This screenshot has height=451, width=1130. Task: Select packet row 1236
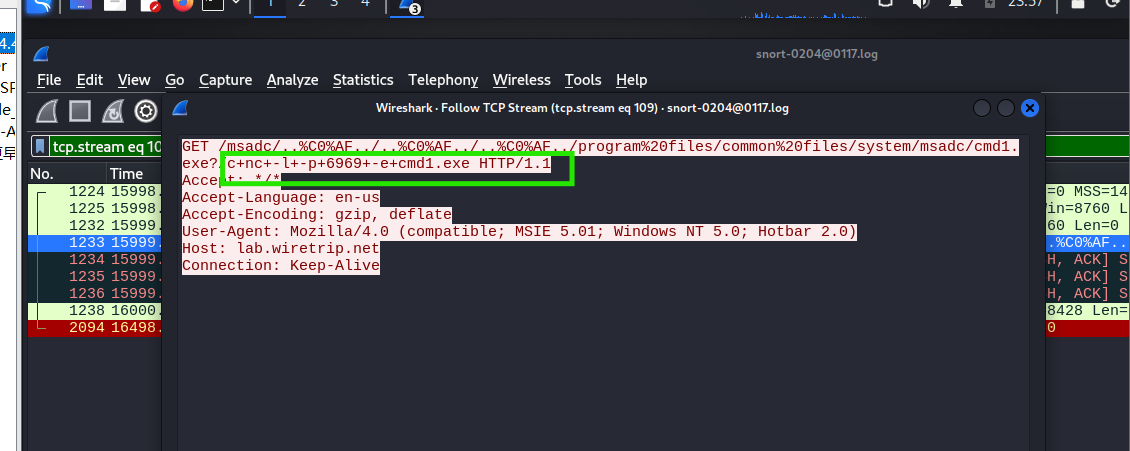96,293
